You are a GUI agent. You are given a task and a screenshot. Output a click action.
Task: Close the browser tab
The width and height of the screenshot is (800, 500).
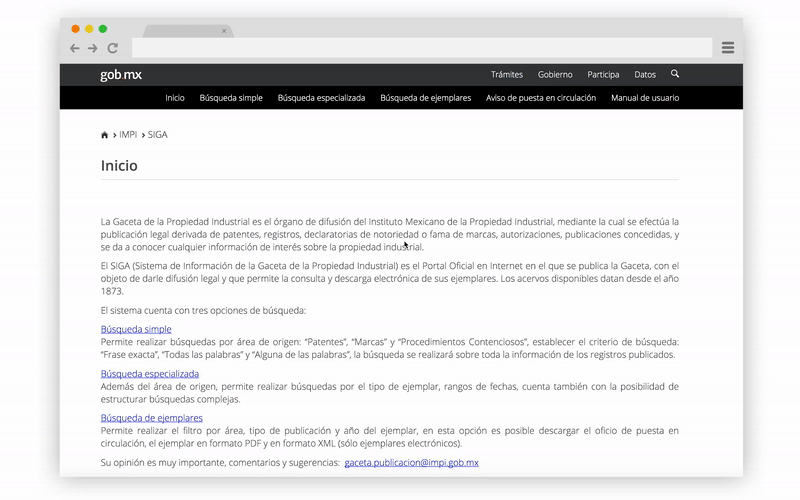coord(223,31)
